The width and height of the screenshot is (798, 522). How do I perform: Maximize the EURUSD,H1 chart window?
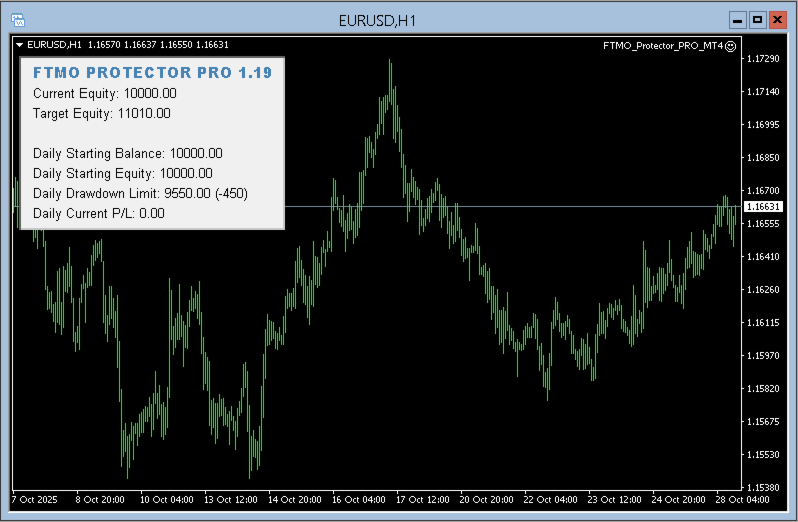pos(757,20)
